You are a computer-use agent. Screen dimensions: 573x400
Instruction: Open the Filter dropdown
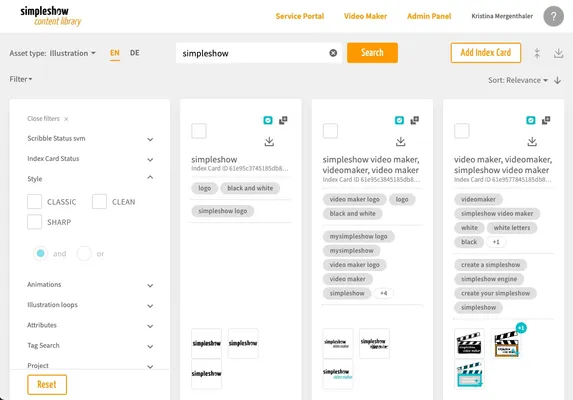coord(21,79)
